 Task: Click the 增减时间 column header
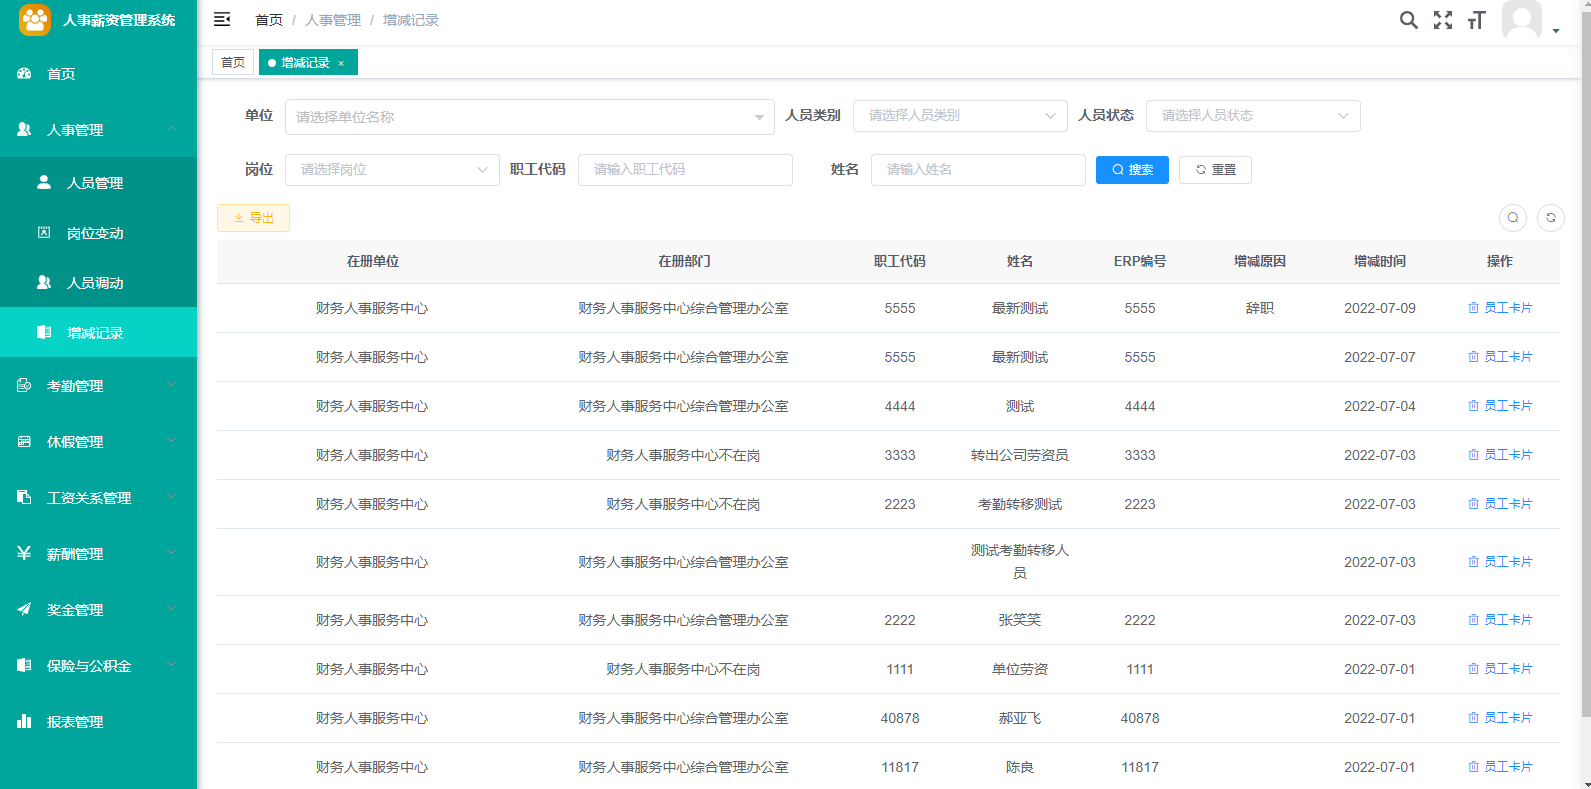(1380, 261)
